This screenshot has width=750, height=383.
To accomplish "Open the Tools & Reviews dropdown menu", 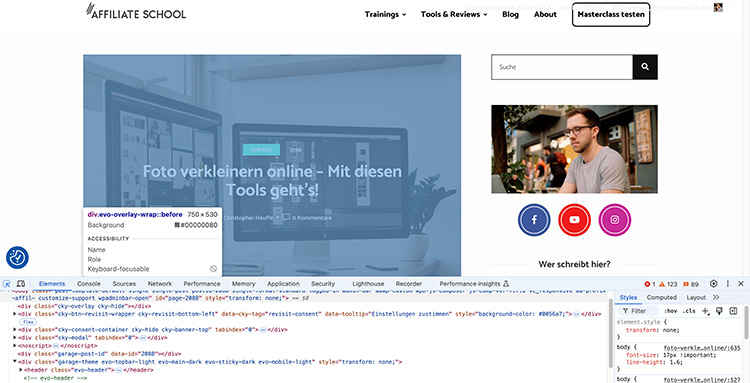I will pos(454,14).
